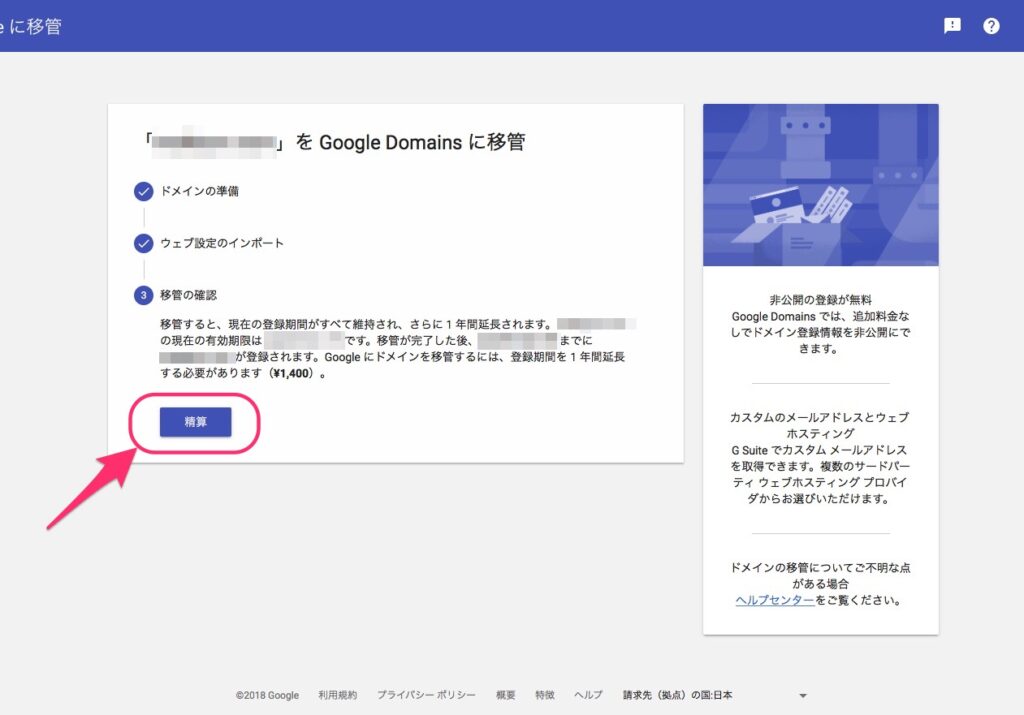Open the 利用規約 footer link
The image size is (1024, 715).
tap(338, 695)
